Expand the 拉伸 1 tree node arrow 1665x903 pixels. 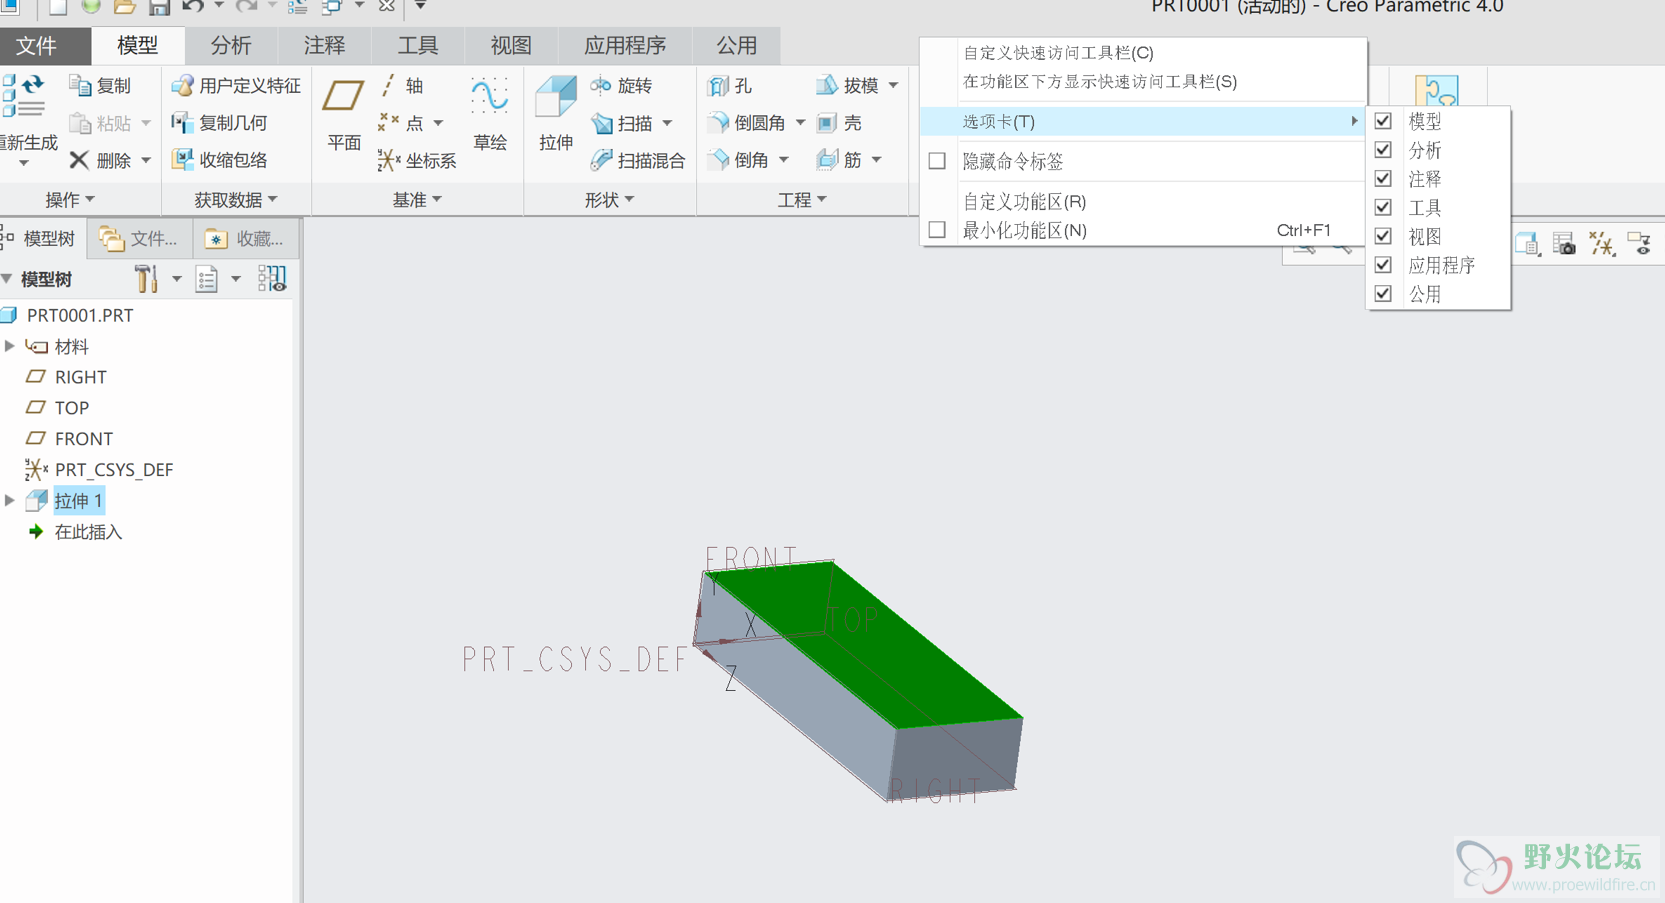pyautogui.click(x=10, y=500)
